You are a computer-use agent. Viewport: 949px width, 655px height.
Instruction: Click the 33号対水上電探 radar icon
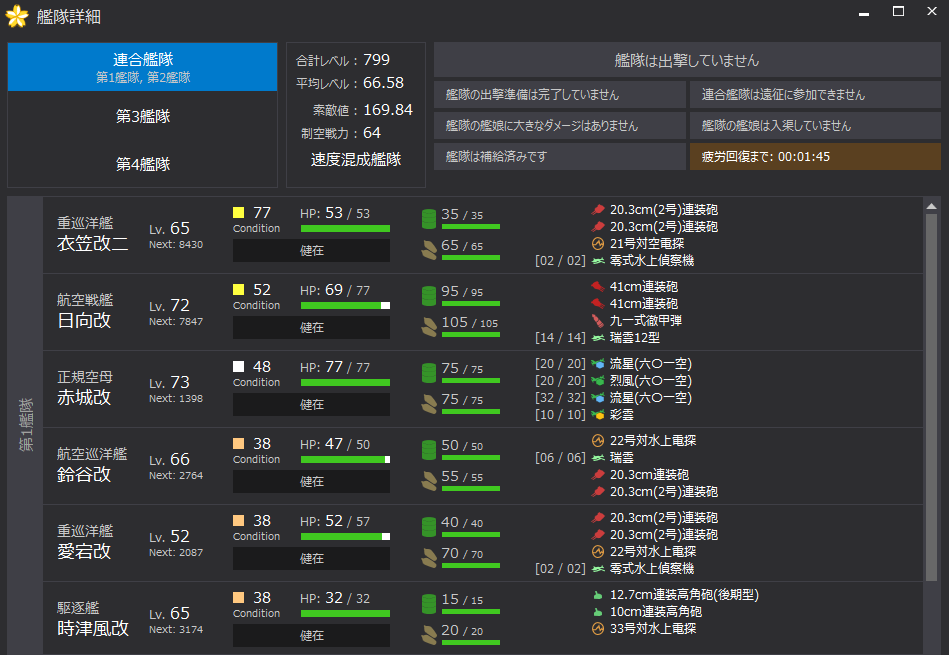(598, 629)
